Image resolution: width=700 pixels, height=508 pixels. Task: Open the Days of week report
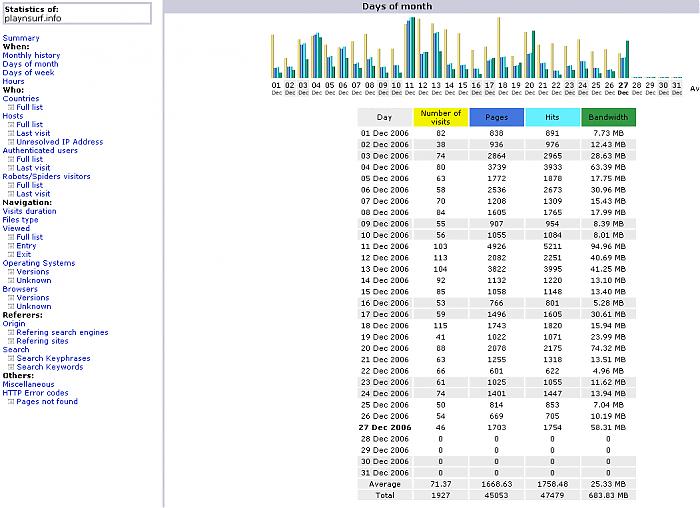click(28, 73)
